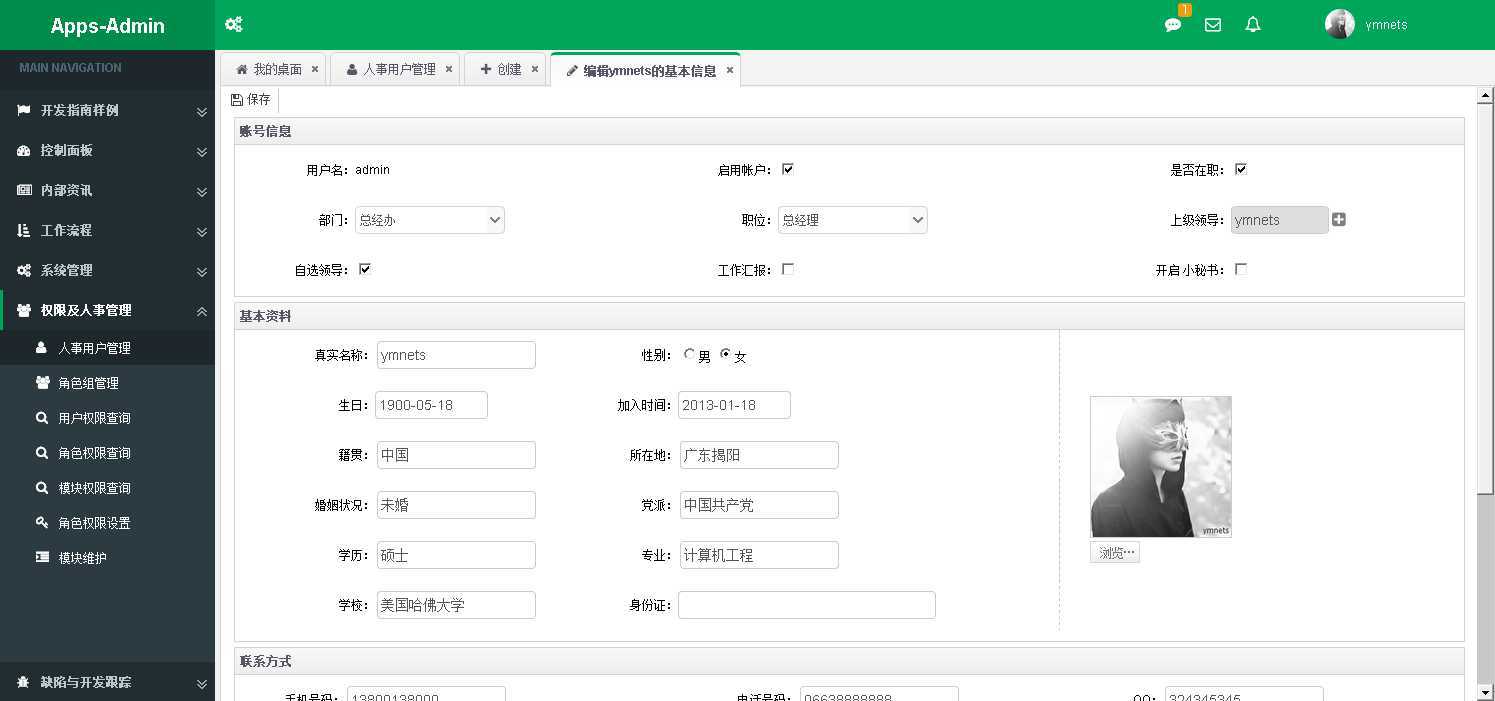1495x701 pixels.
Task: Click the search icon beside 模块权限查询
Action: [42, 488]
